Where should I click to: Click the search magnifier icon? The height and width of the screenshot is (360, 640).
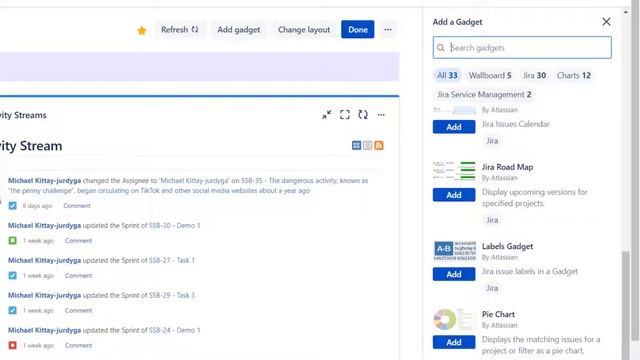pyautogui.click(x=441, y=48)
